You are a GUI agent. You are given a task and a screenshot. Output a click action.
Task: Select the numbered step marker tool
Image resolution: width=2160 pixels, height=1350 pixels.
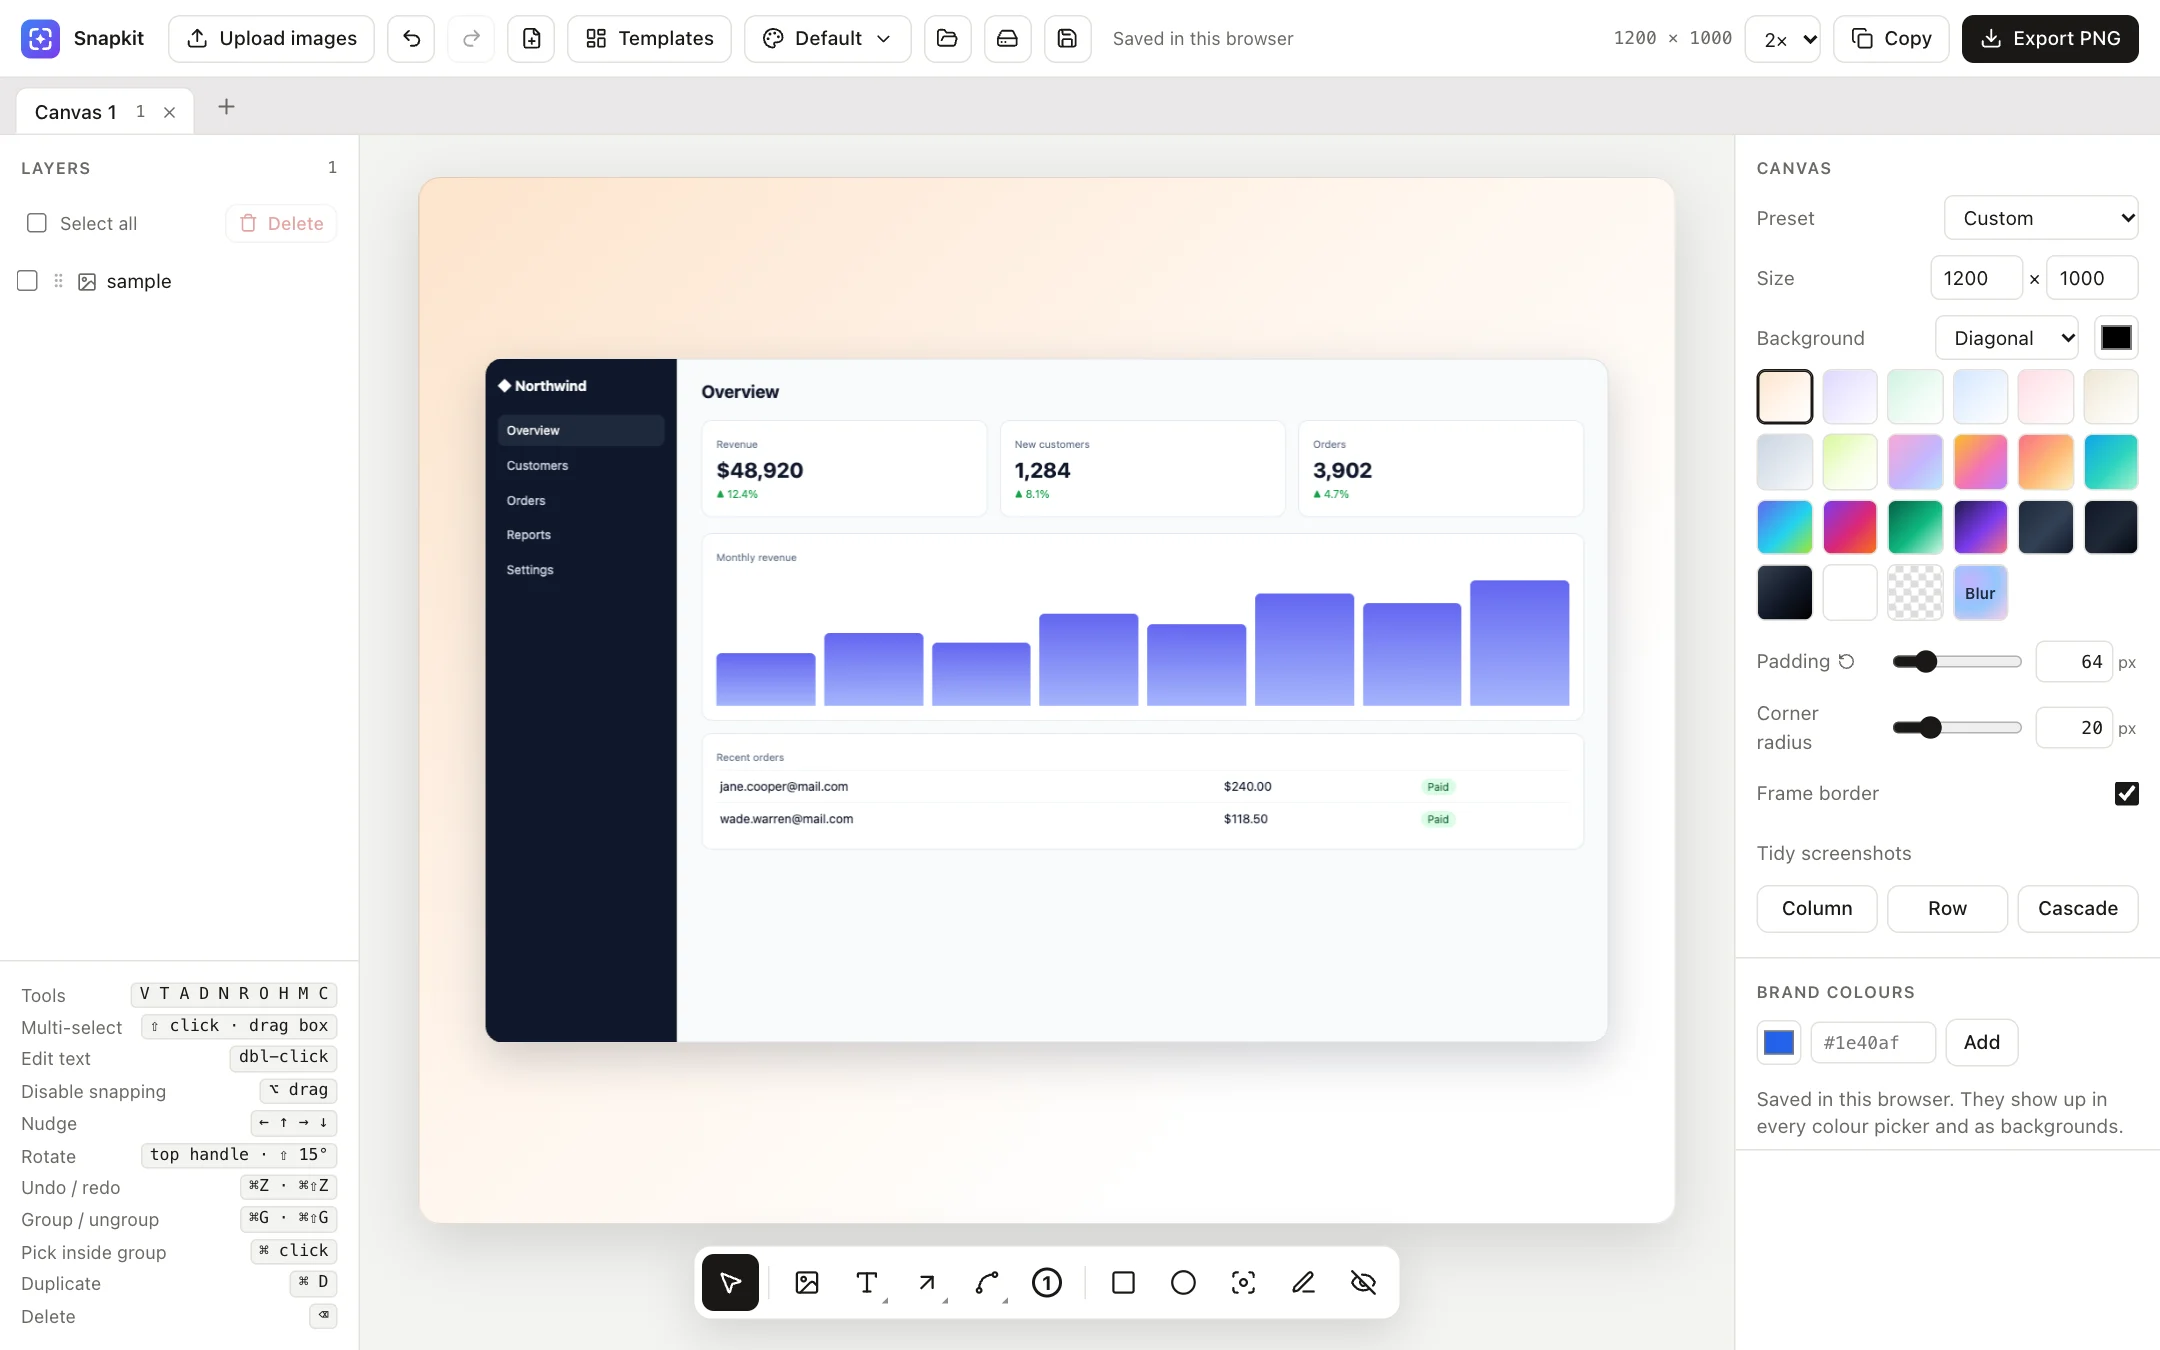[1047, 1282]
